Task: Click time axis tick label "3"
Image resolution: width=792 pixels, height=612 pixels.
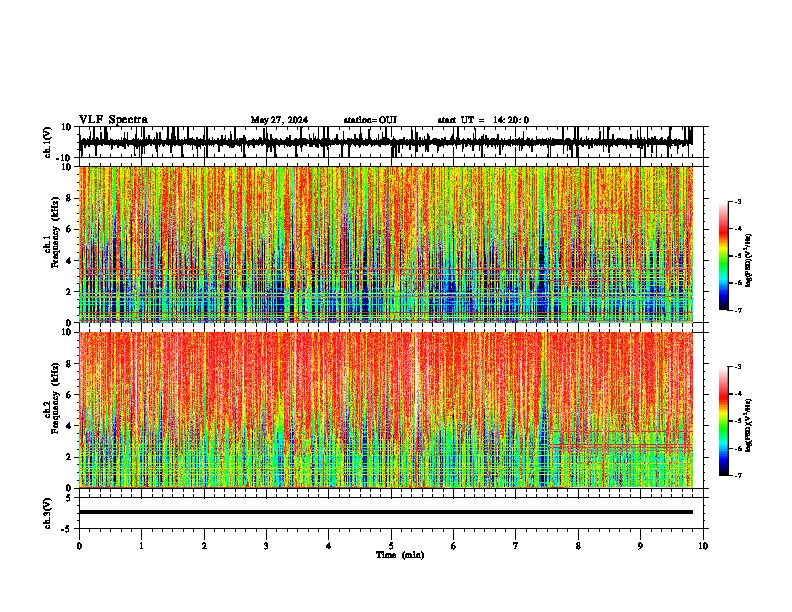Action: pyautogui.click(x=266, y=546)
